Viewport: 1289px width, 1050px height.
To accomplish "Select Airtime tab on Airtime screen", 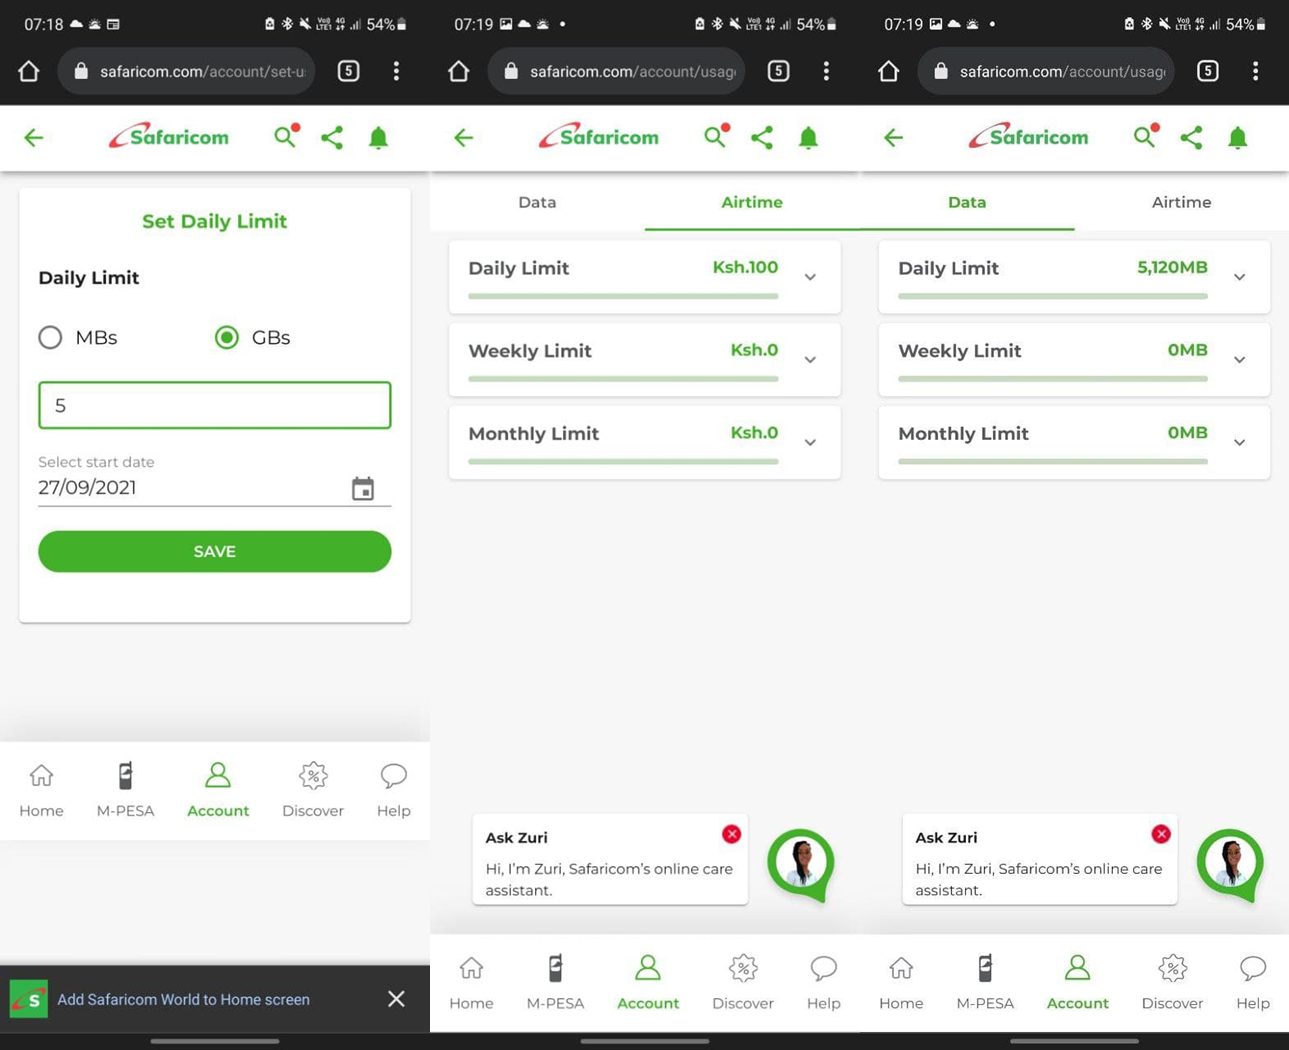I will coord(752,202).
